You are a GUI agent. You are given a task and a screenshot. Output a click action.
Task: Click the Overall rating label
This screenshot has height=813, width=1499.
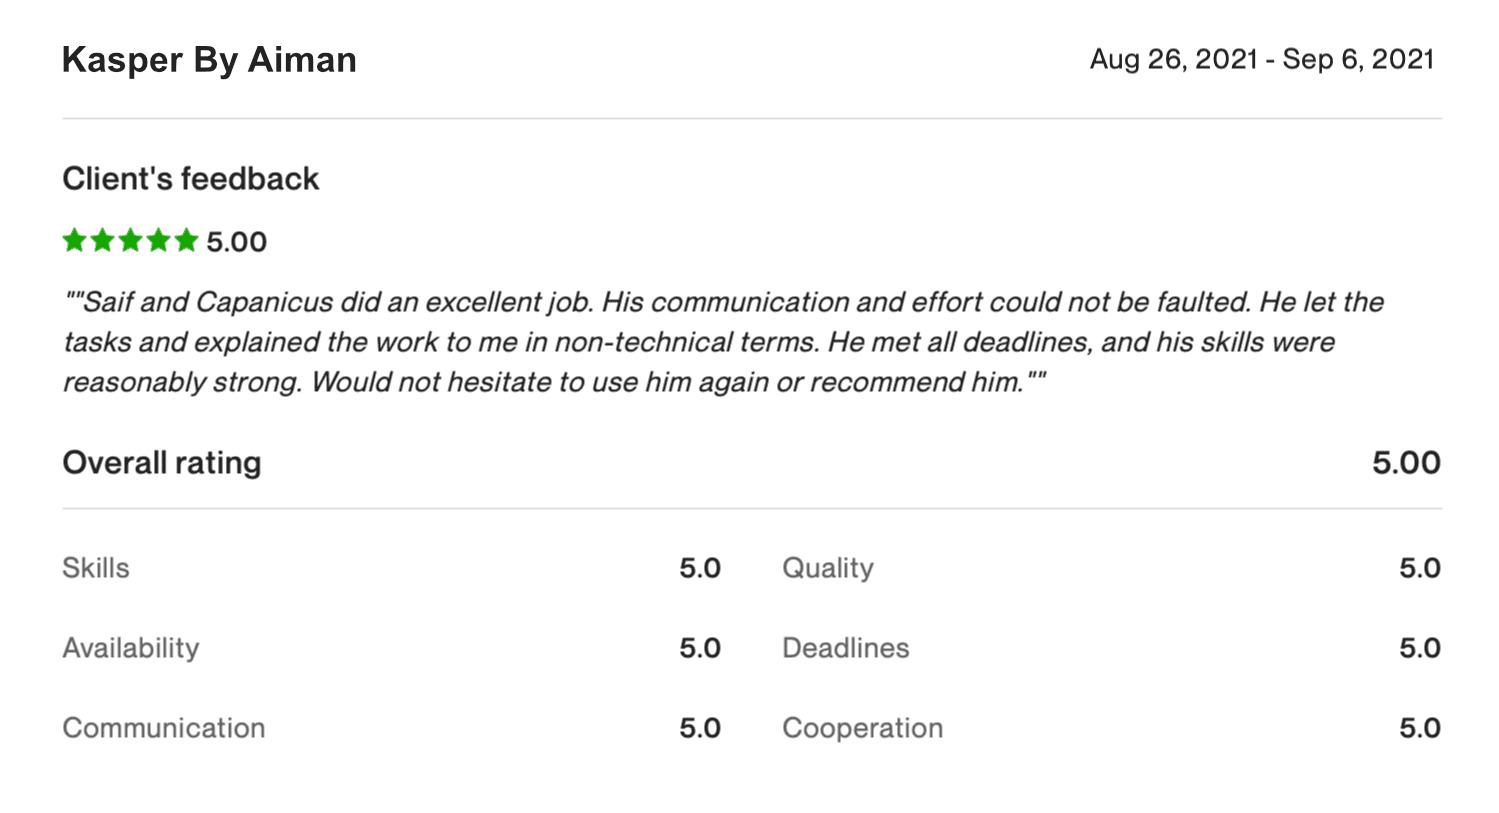click(162, 463)
